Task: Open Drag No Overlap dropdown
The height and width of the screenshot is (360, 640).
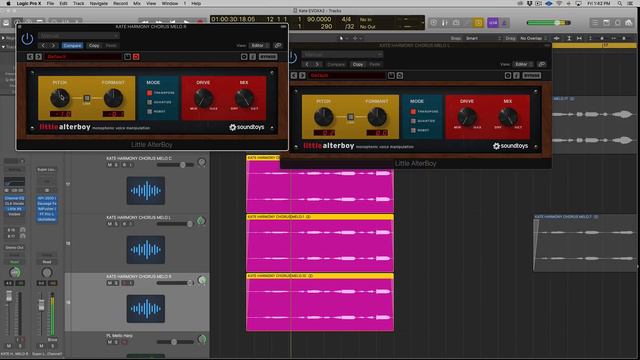Action: coord(533,38)
